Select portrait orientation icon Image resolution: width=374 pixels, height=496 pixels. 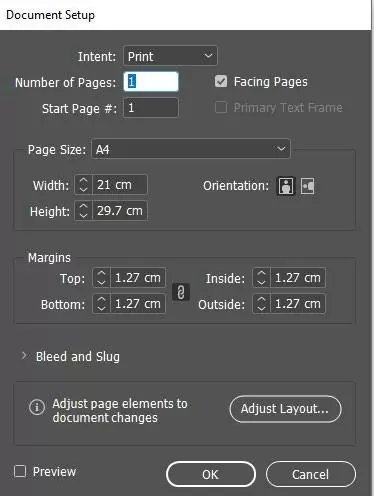(286, 186)
